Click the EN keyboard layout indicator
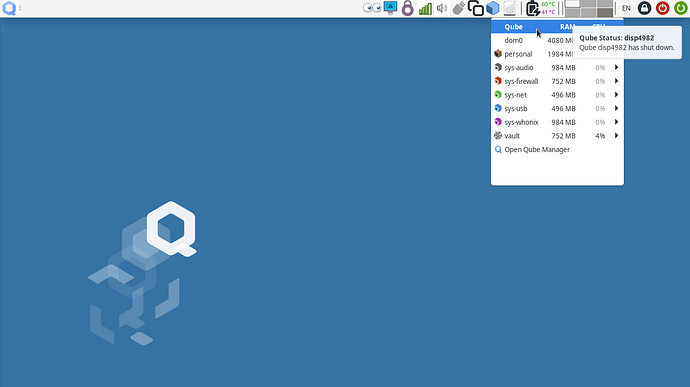This screenshot has height=387, width=690. 626,8
